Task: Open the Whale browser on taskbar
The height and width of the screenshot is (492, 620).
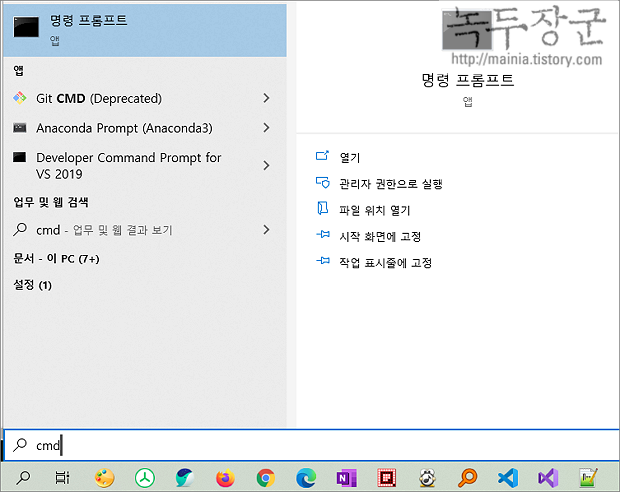Action: [185, 478]
